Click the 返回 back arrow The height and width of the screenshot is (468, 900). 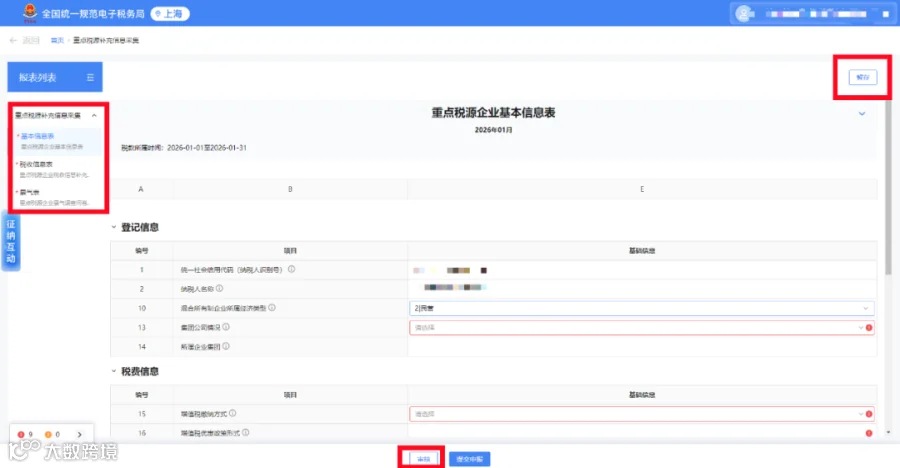(x=13, y=40)
